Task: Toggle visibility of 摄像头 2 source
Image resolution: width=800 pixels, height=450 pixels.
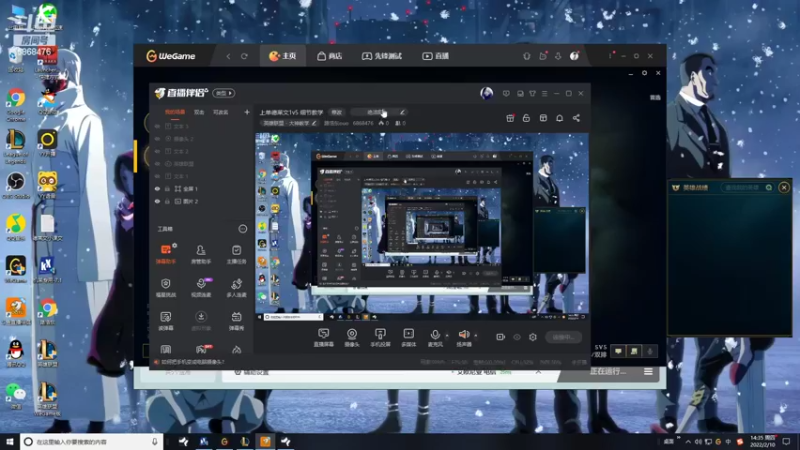Action: coord(157,139)
